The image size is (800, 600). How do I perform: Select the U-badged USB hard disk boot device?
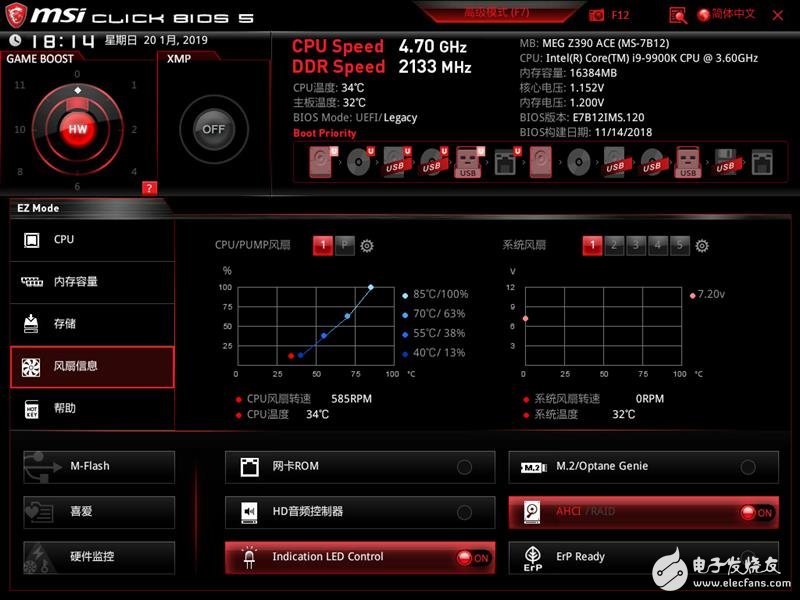click(x=397, y=162)
